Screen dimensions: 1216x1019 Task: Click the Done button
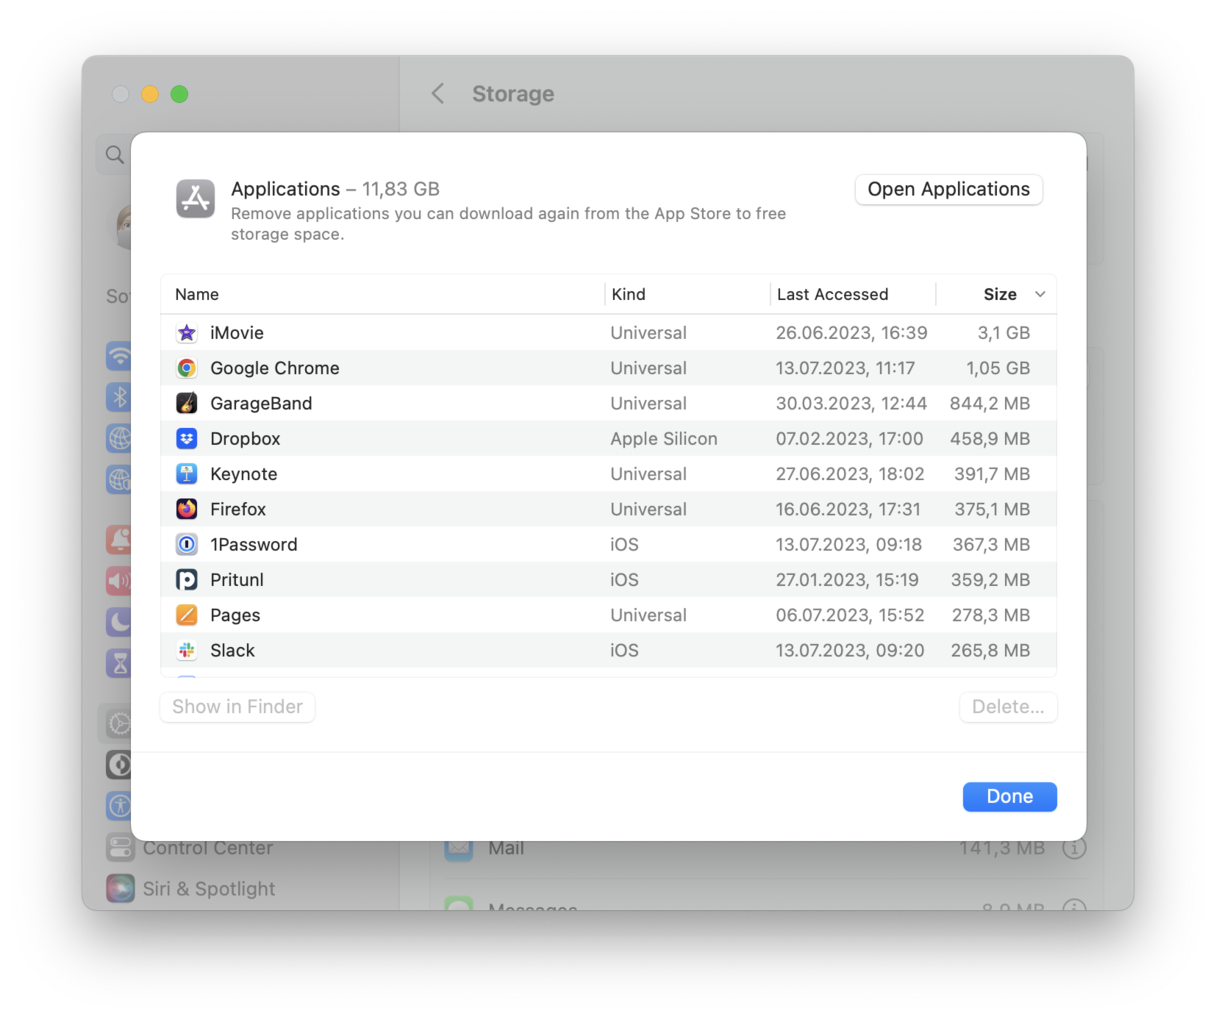click(x=1009, y=796)
